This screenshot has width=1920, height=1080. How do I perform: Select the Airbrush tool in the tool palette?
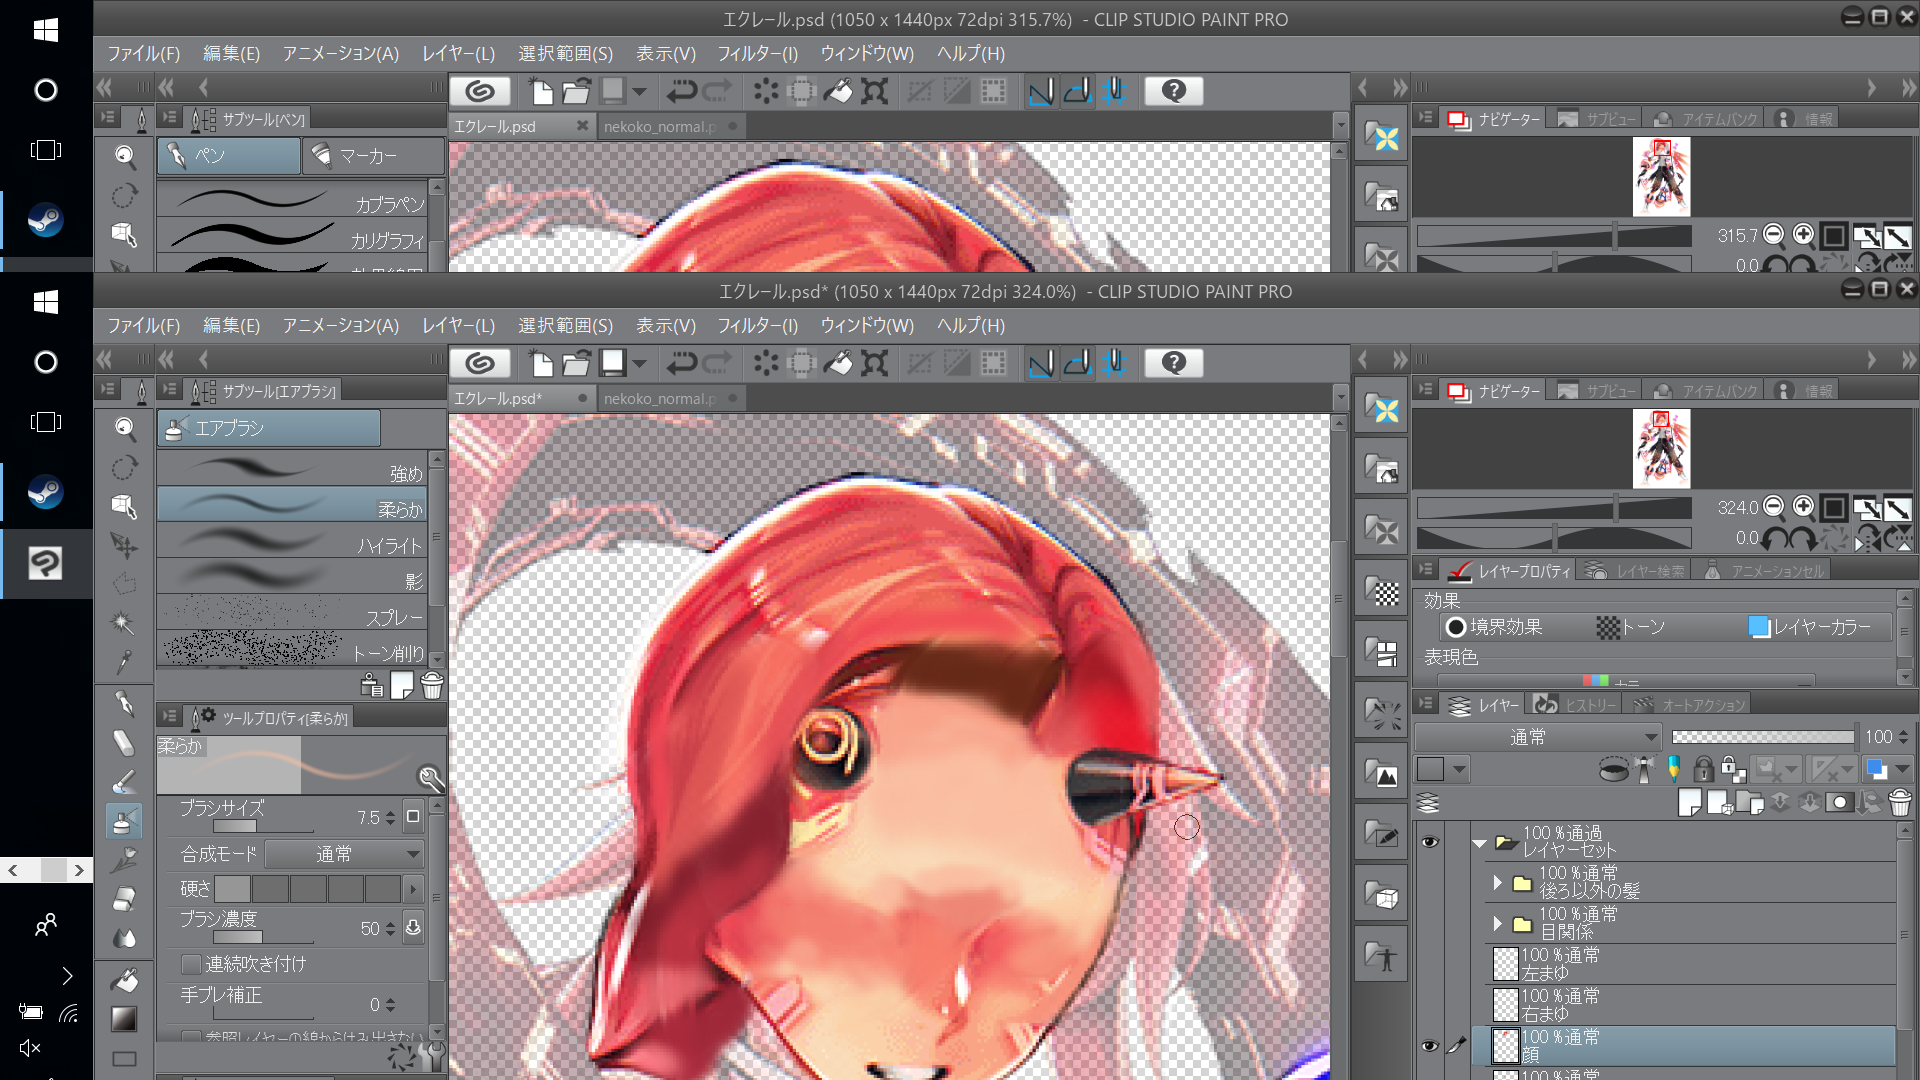[124, 821]
